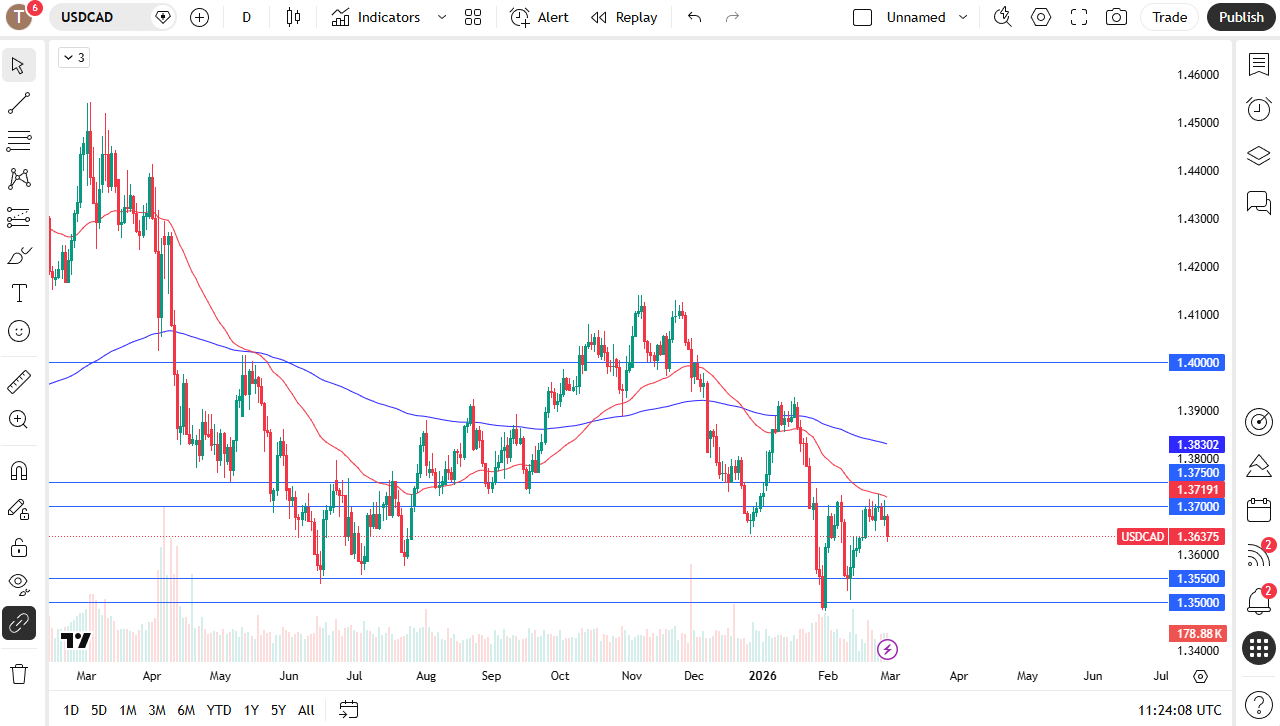Open the D interval selector
The height and width of the screenshot is (726, 1280).
[x=246, y=17]
